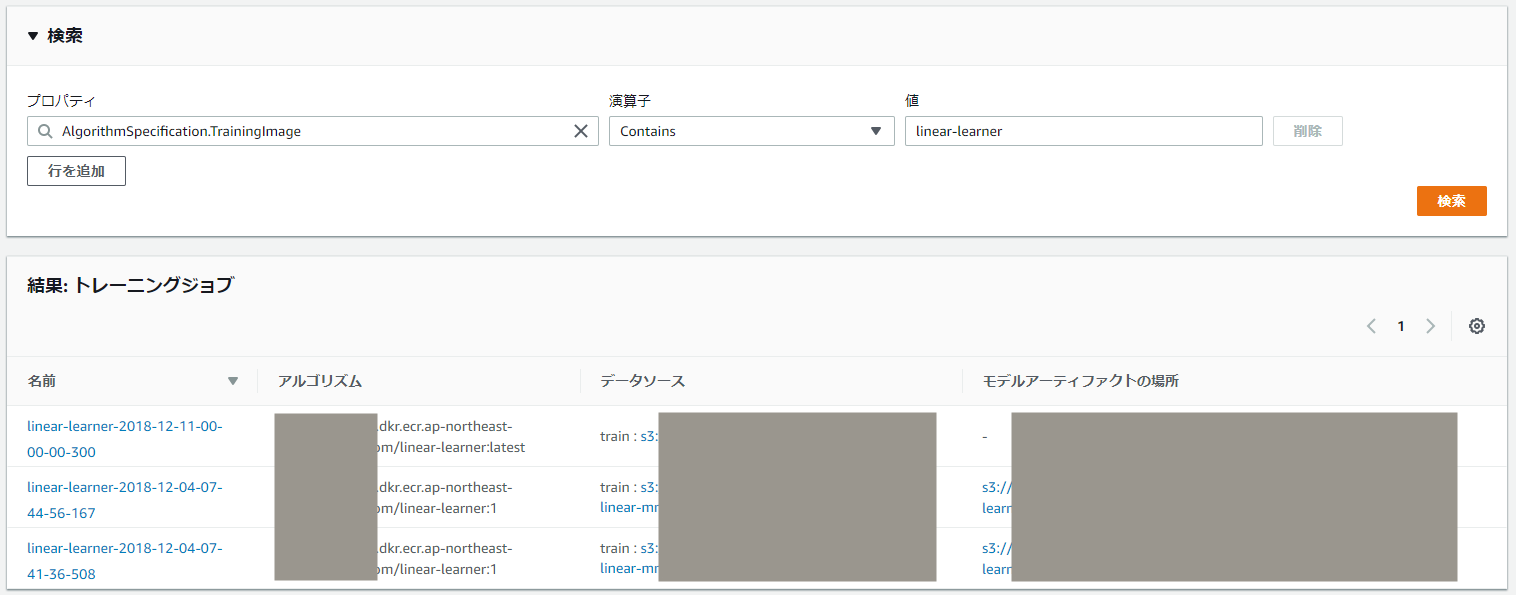Go to previous results page arrow

(1371, 326)
